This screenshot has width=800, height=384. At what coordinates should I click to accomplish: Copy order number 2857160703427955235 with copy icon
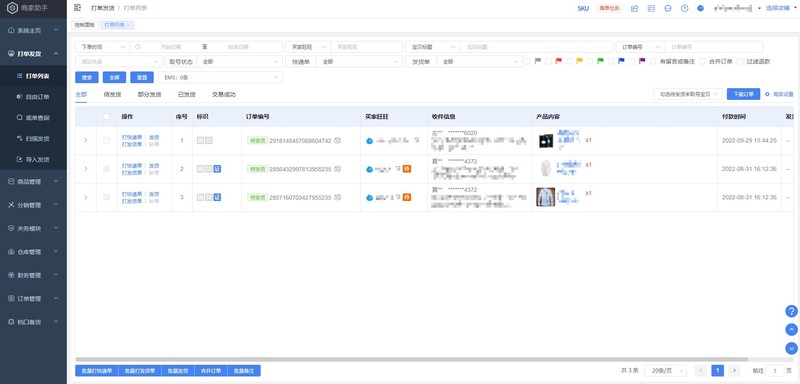(337, 197)
